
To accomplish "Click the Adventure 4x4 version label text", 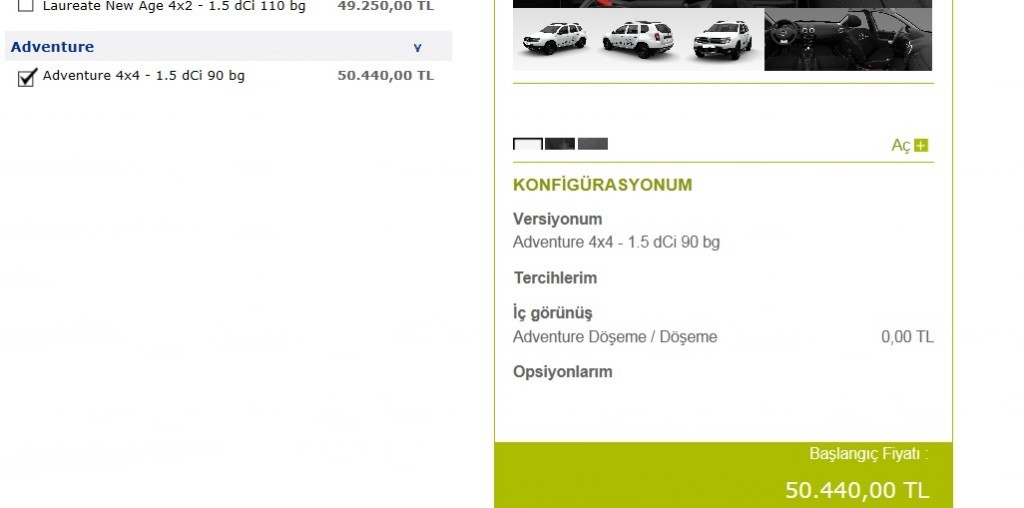I will point(144,75).
